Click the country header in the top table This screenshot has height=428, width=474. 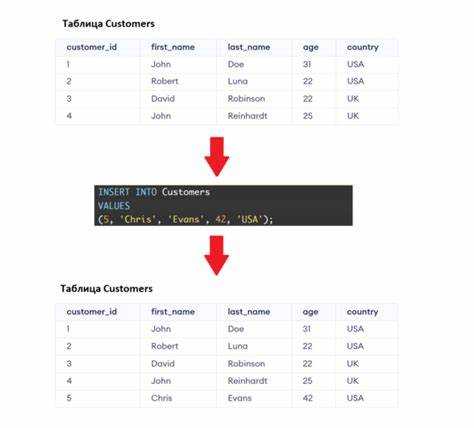point(363,47)
